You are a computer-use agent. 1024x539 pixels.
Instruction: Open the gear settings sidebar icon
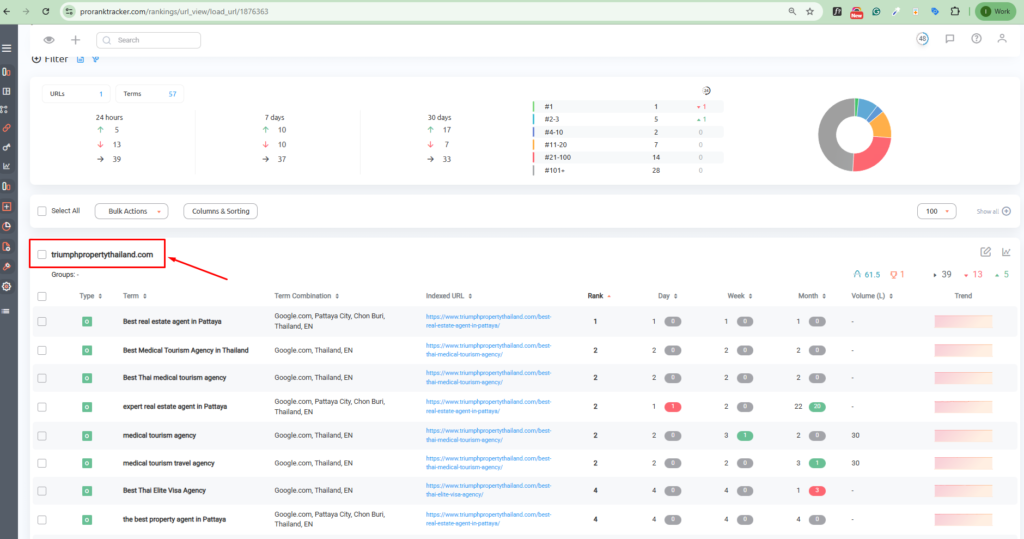click(x=7, y=287)
